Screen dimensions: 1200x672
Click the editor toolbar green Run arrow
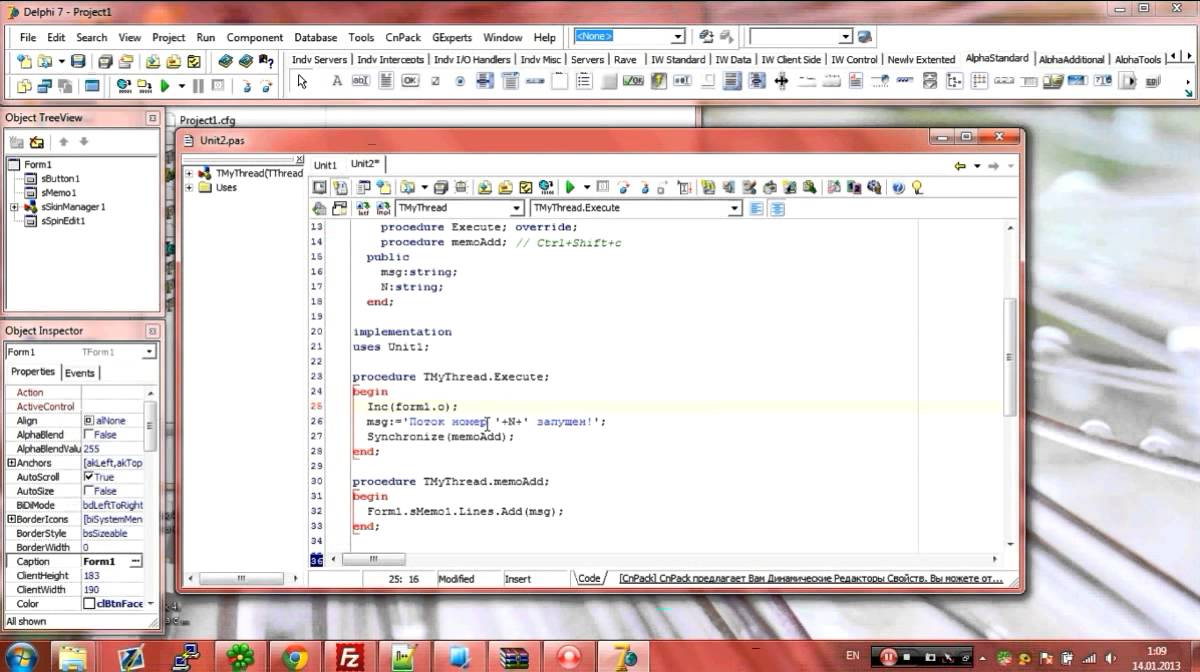570,187
